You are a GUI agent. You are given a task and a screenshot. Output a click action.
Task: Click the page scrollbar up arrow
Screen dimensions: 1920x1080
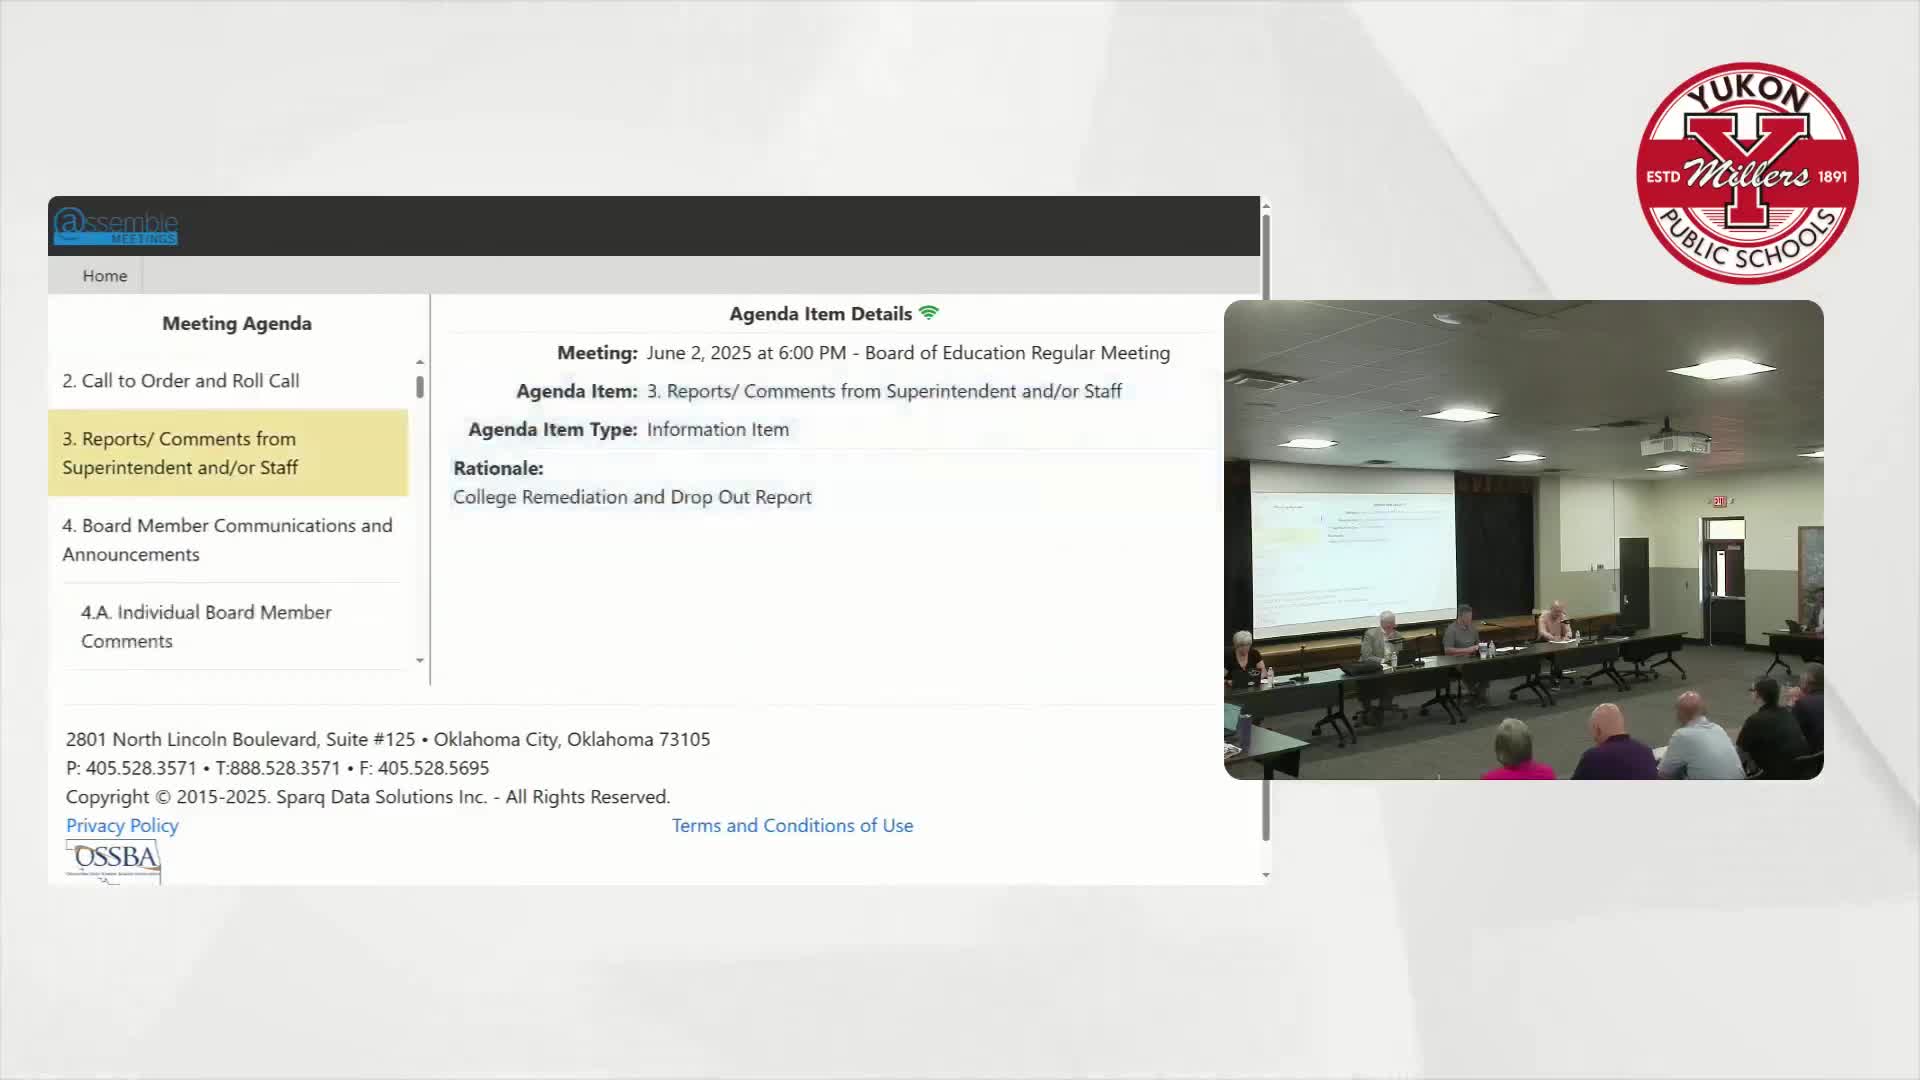1266,206
